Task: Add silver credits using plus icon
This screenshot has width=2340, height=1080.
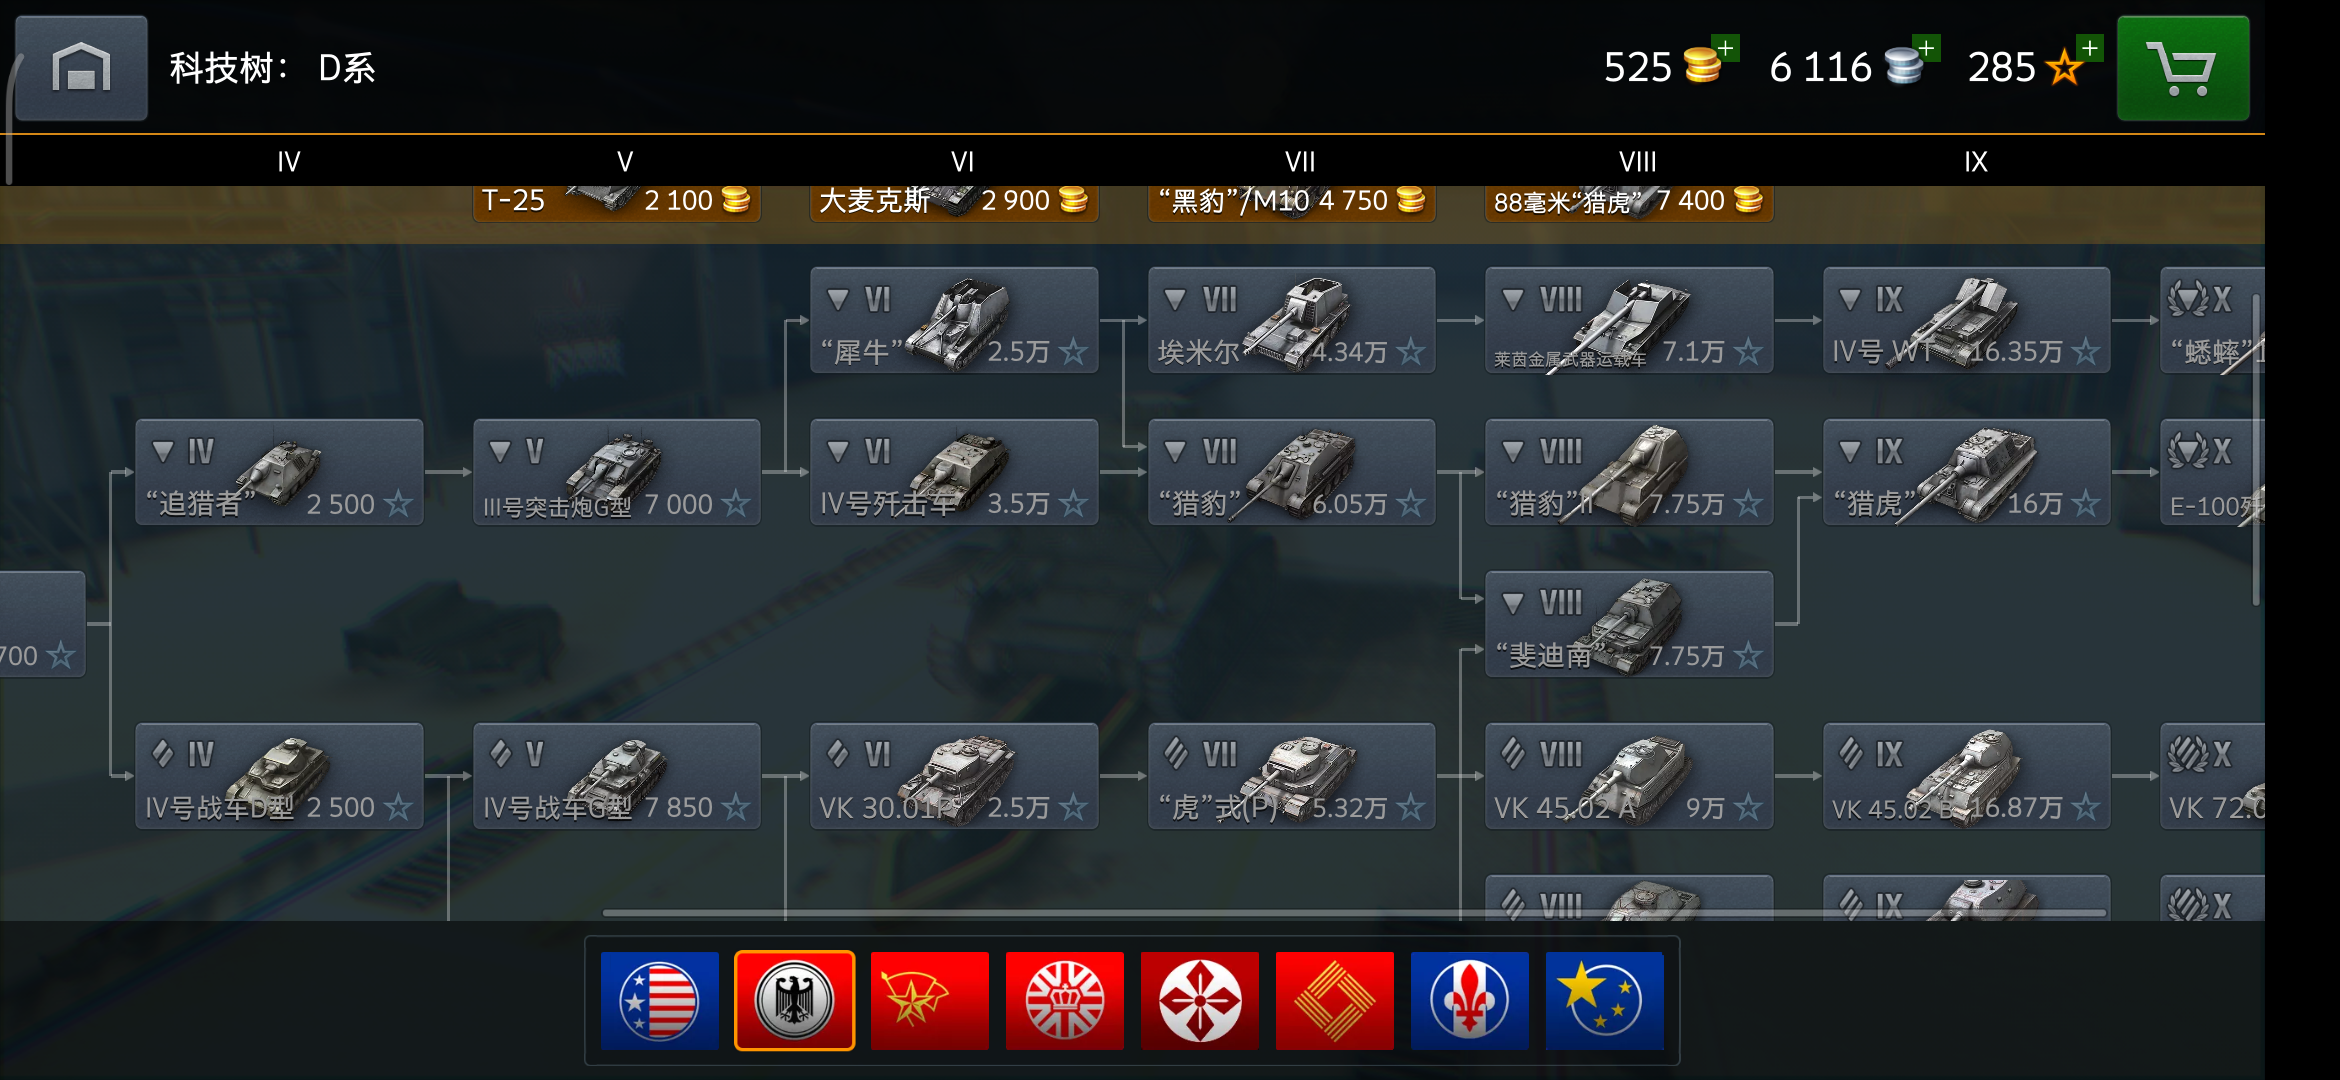Action: 1926,48
